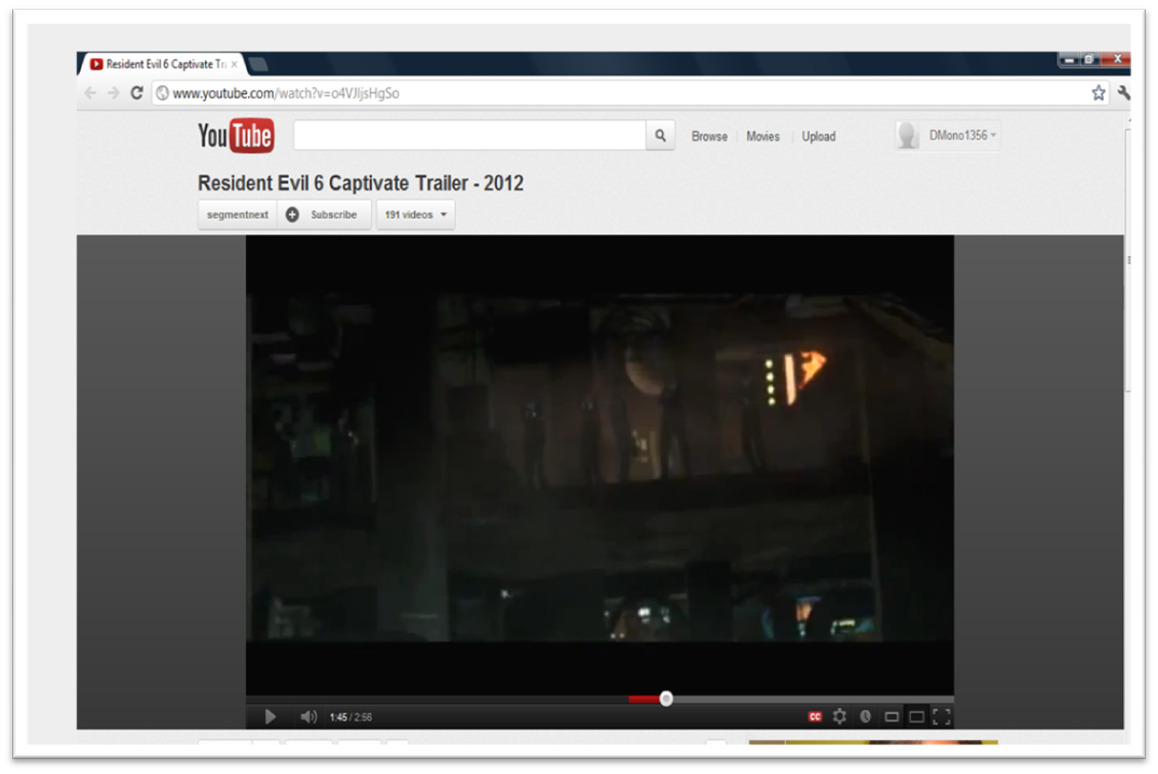Open the Browse menu item

pos(709,137)
